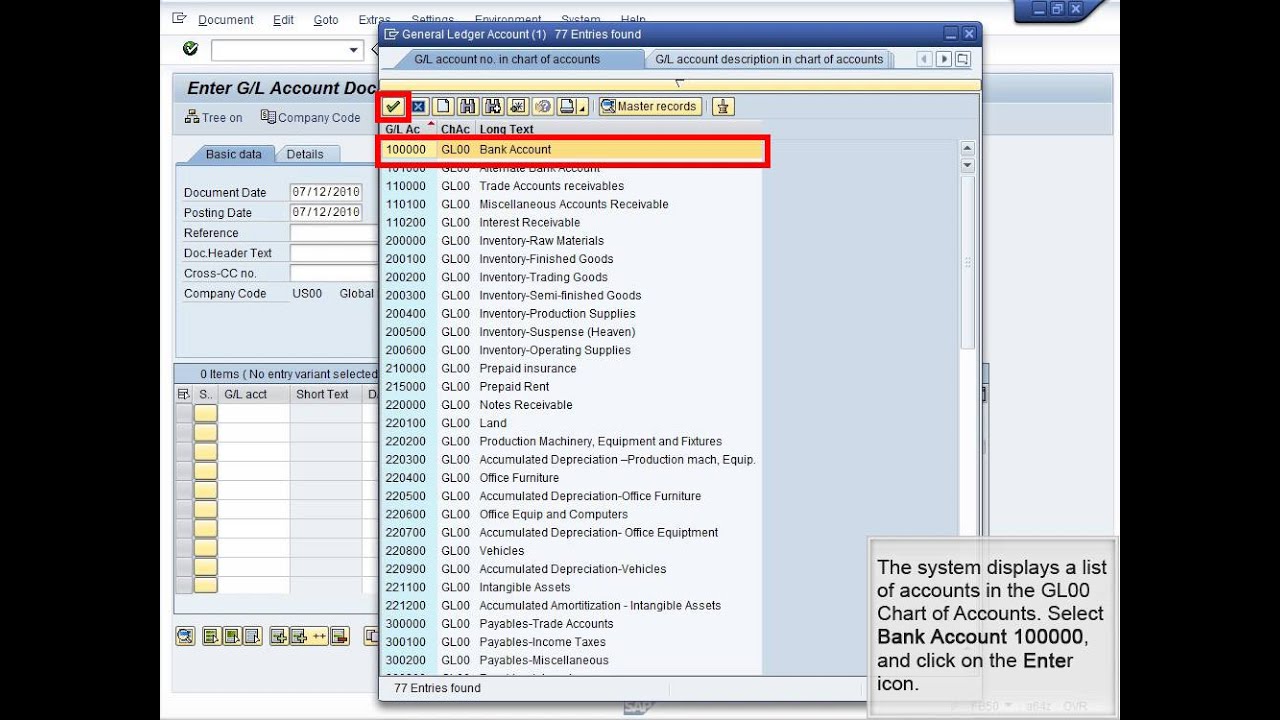1280x720 pixels.
Task: Select the Interest Receivable row
Action: click(x=571, y=222)
